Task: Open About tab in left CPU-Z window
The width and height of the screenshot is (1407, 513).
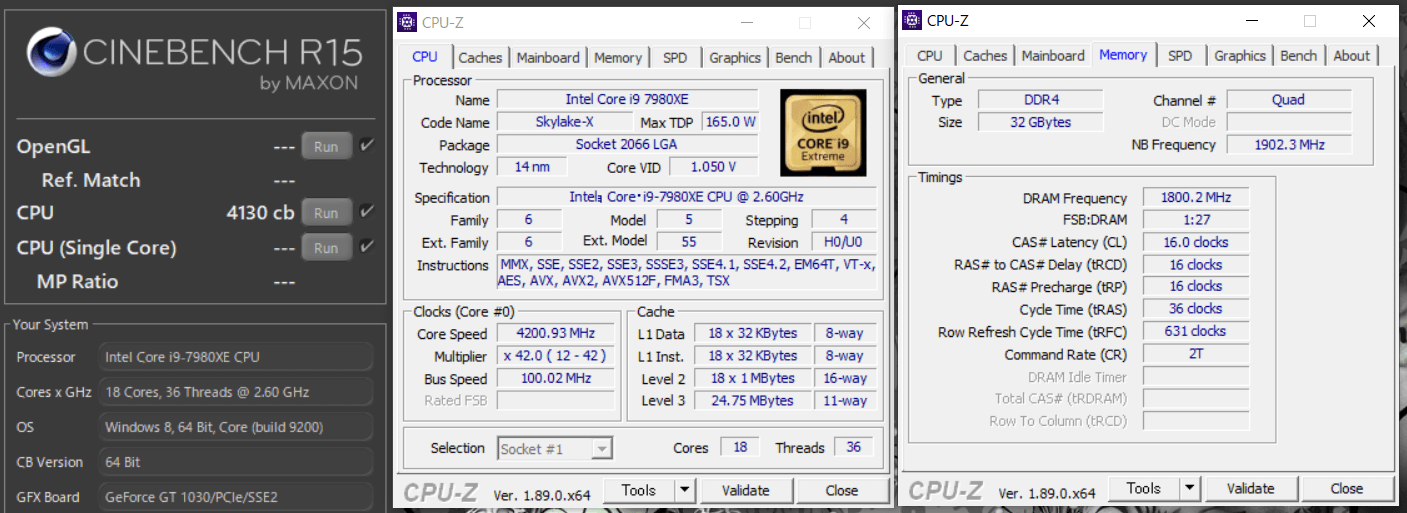Action: point(847,58)
